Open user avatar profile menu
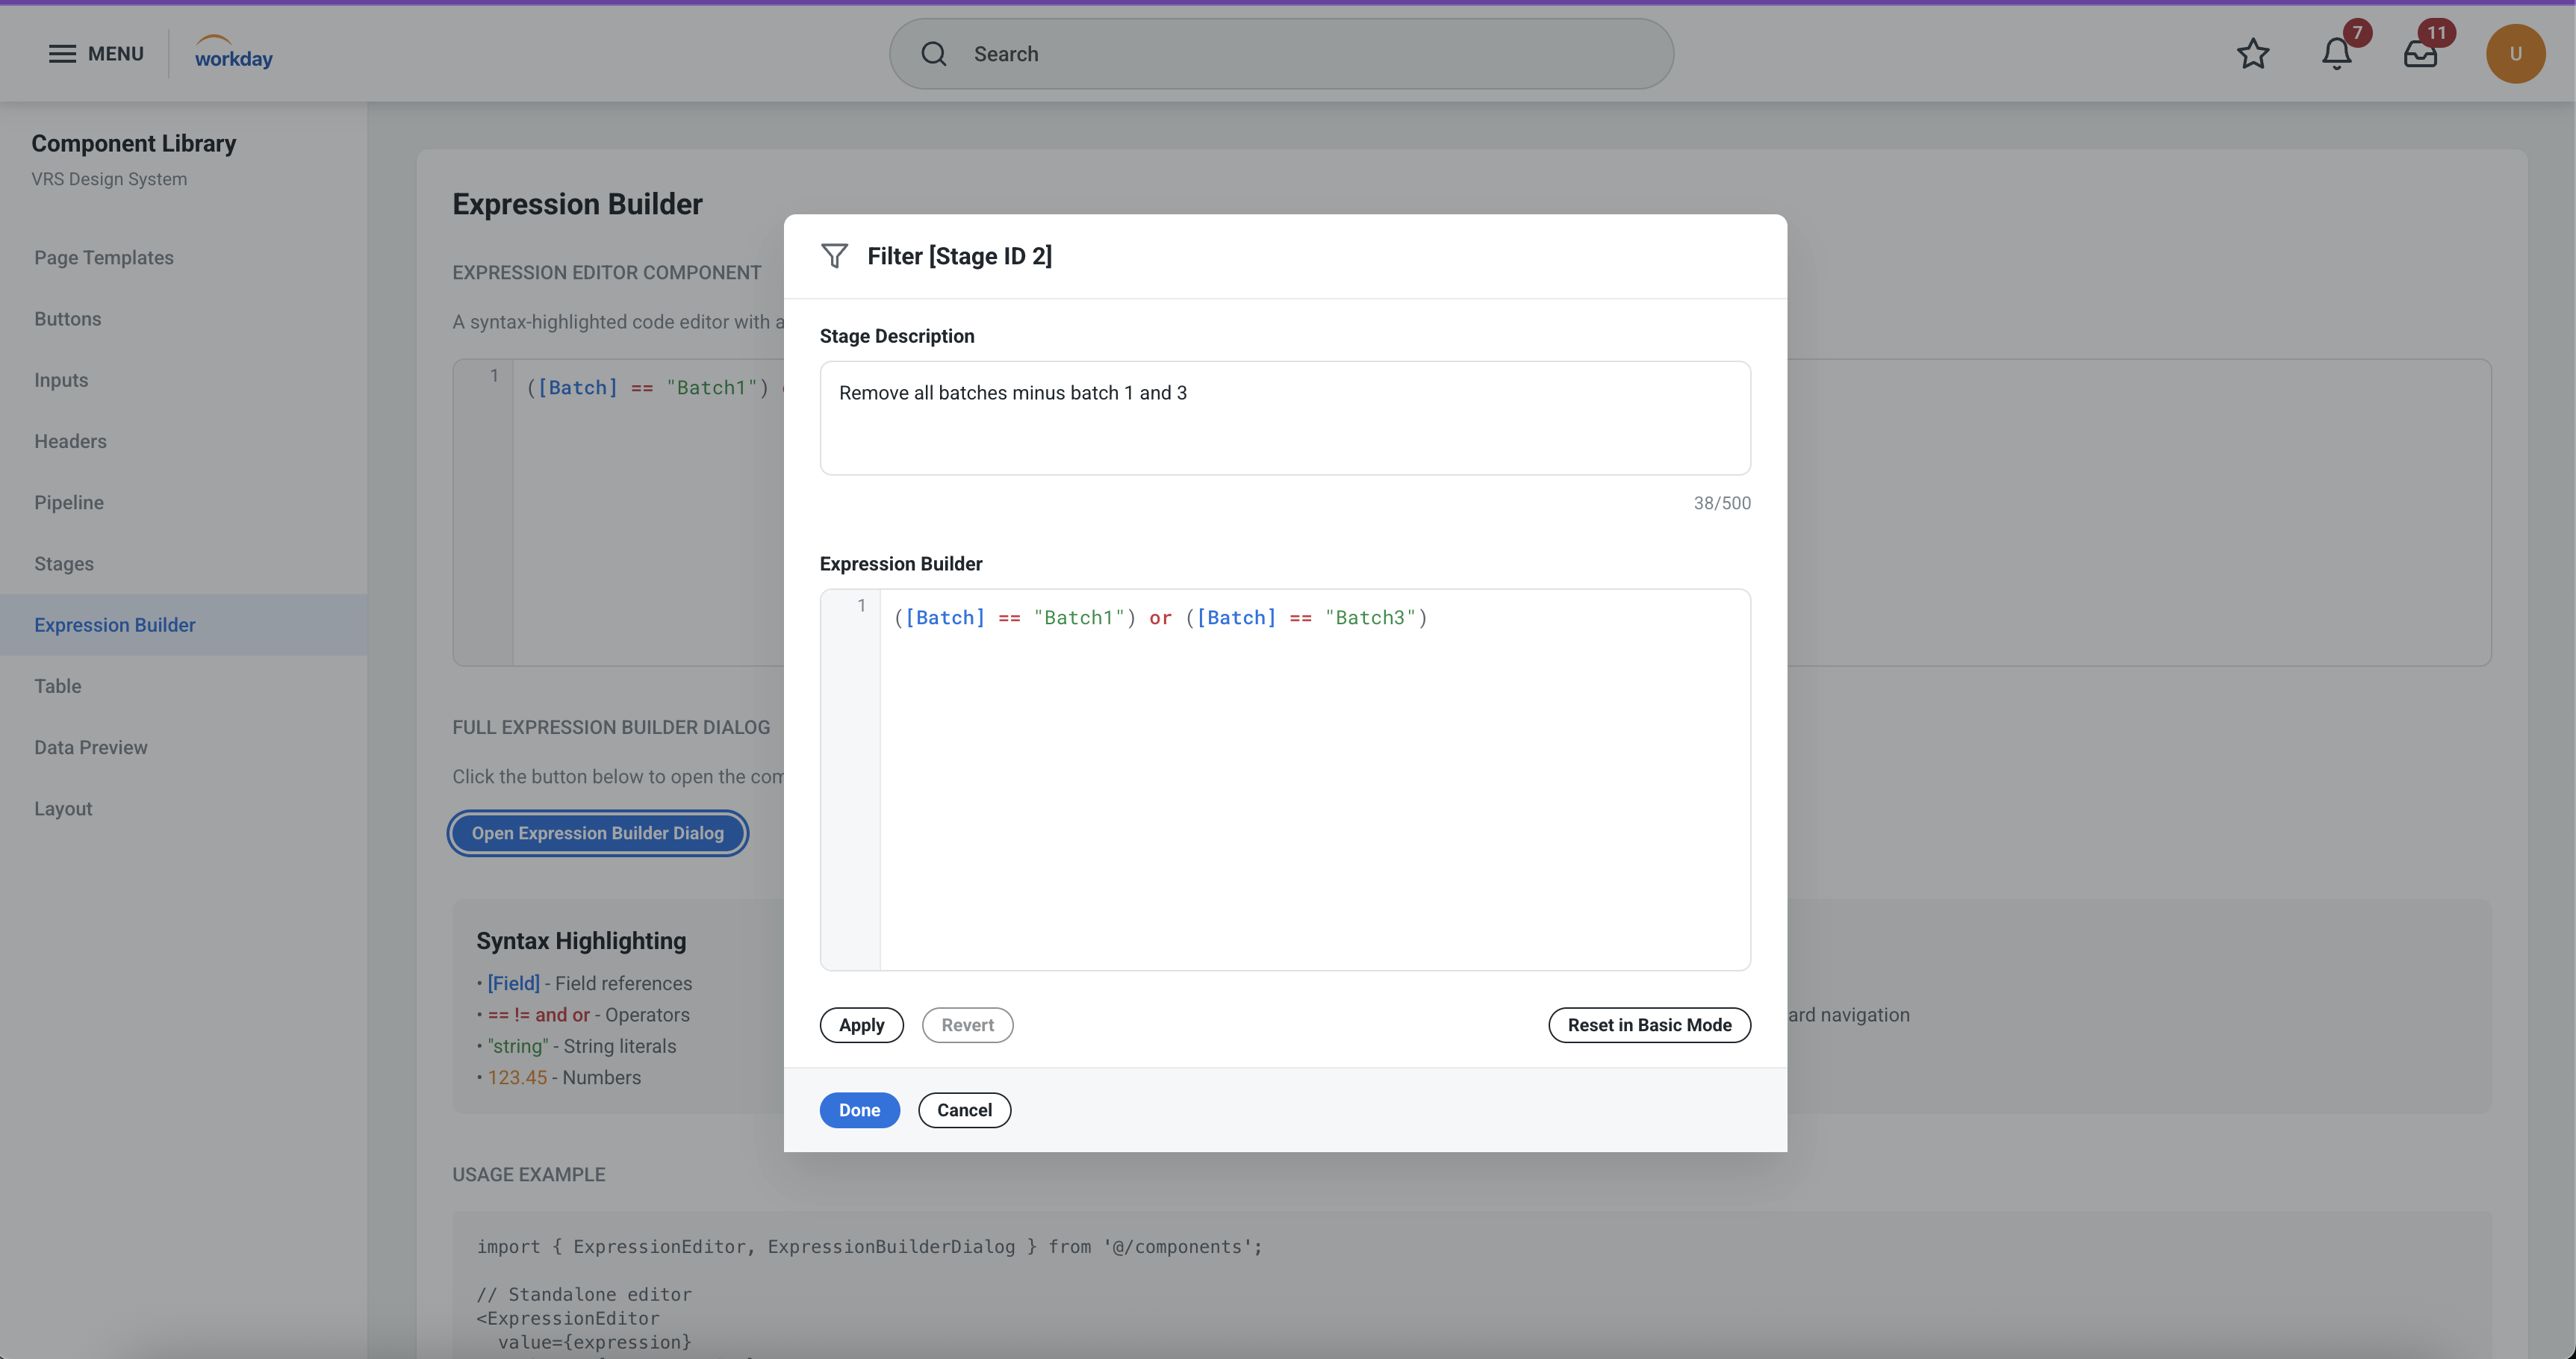Image resolution: width=2576 pixels, height=1359 pixels. coord(2515,54)
